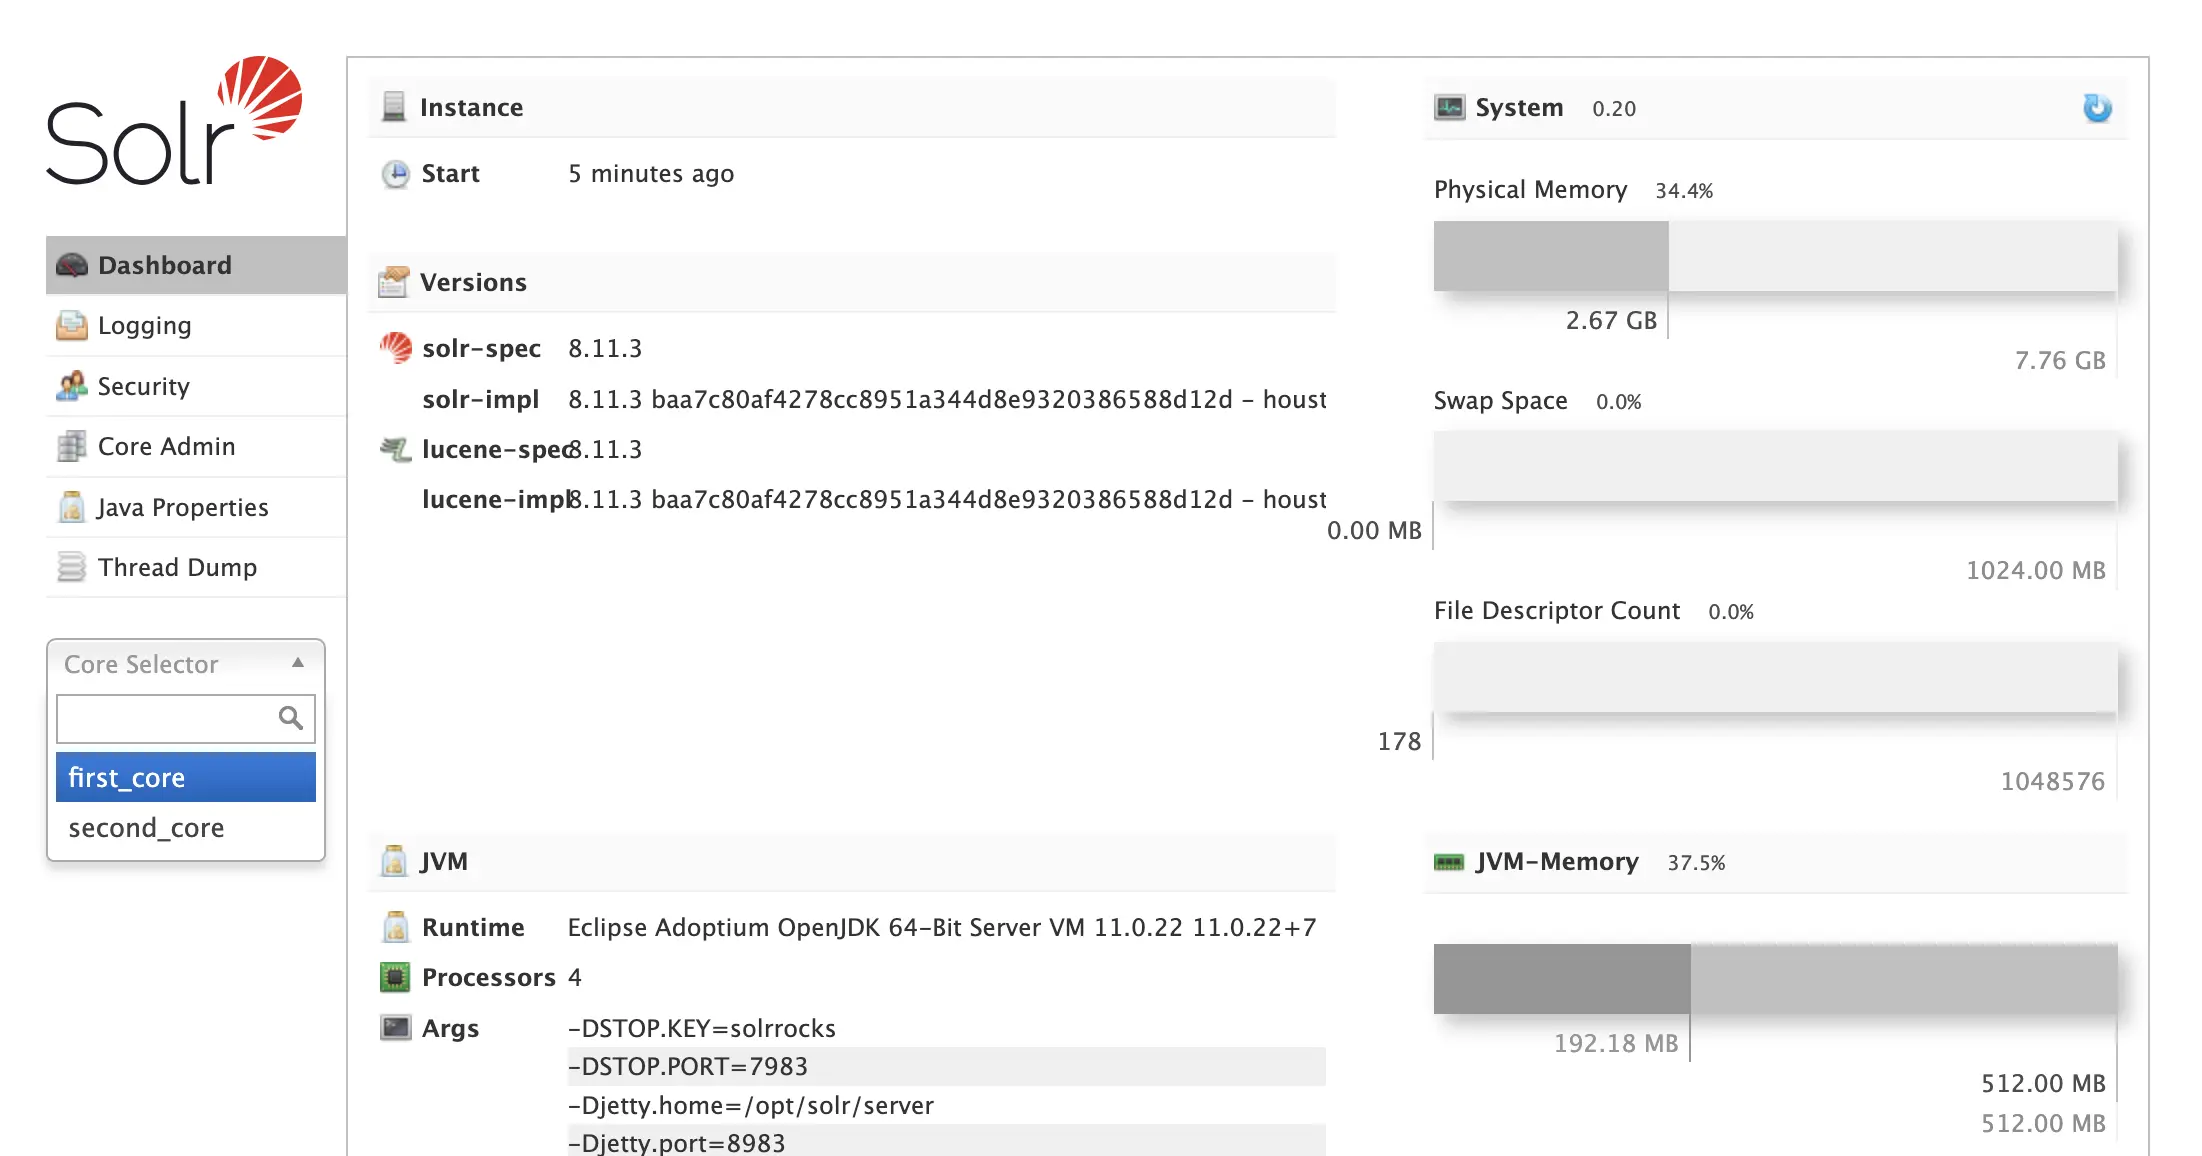This screenshot has width=2202, height=1156.
Task: Select second_core from the core list
Action: [x=186, y=828]
